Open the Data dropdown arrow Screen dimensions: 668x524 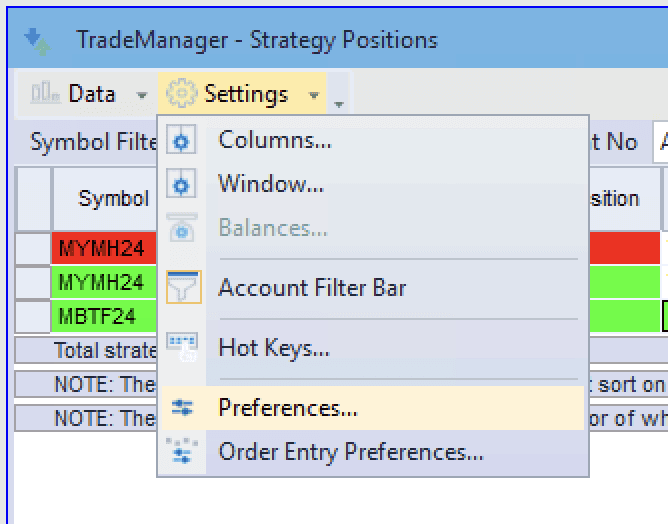coord(141,95)
